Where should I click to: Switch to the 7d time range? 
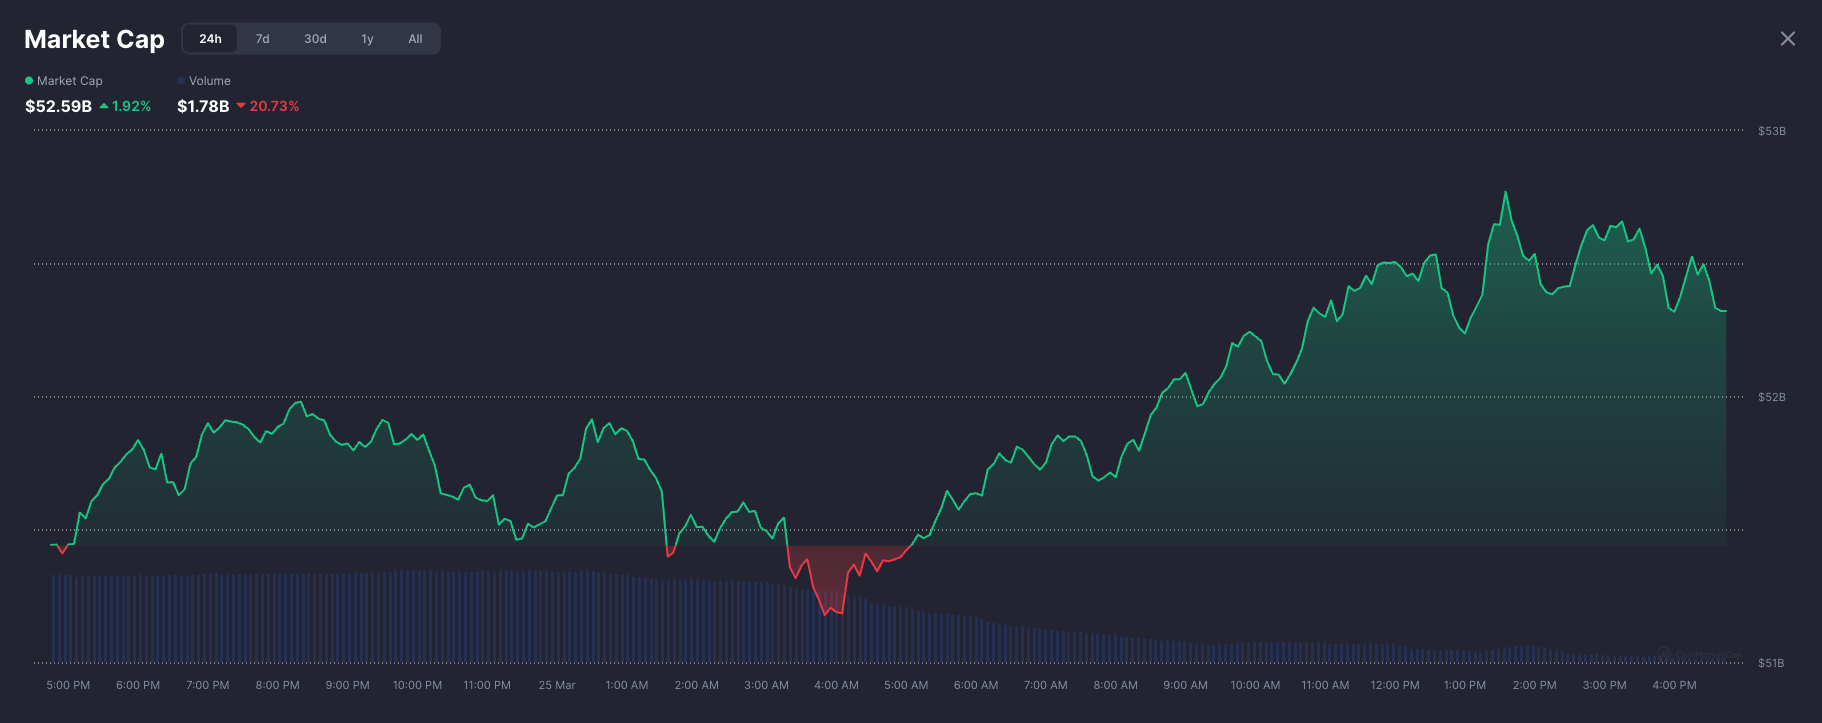tap(262, 39)
